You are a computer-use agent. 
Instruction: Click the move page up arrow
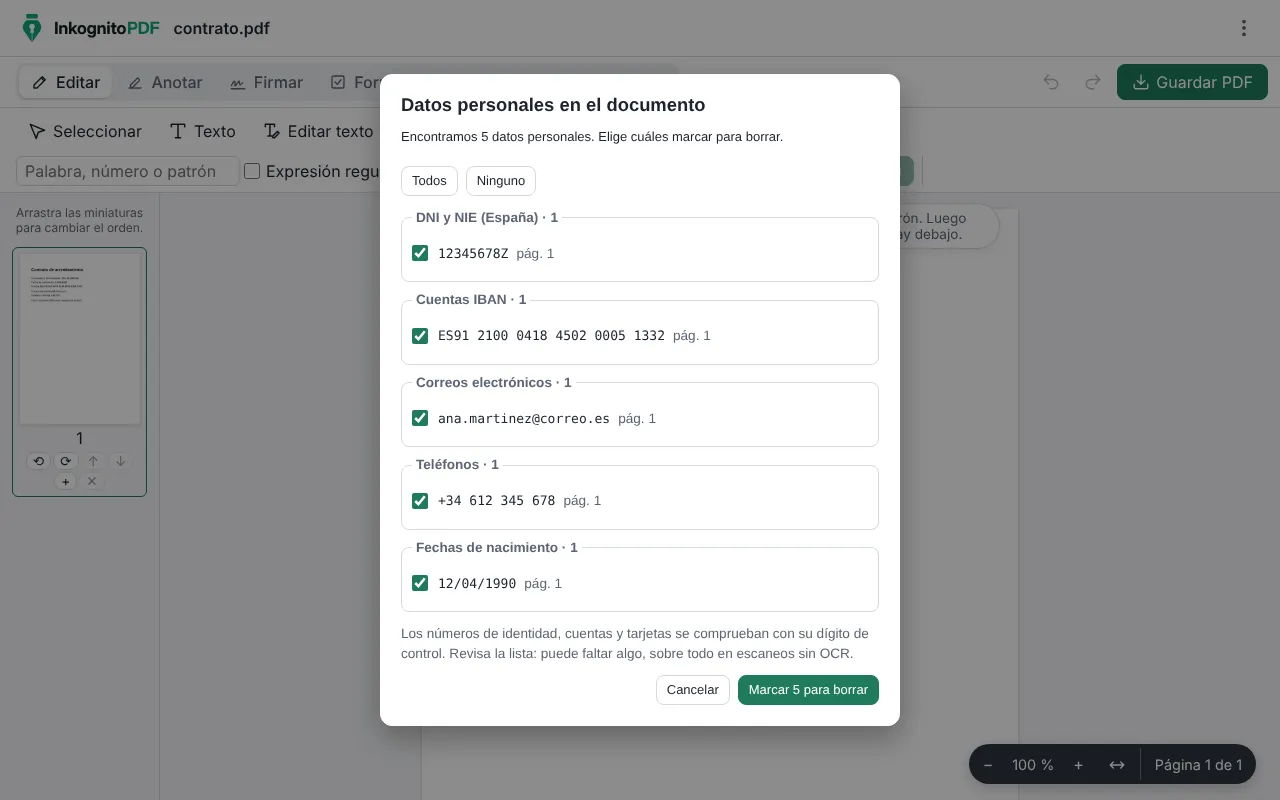click(93, 461)
